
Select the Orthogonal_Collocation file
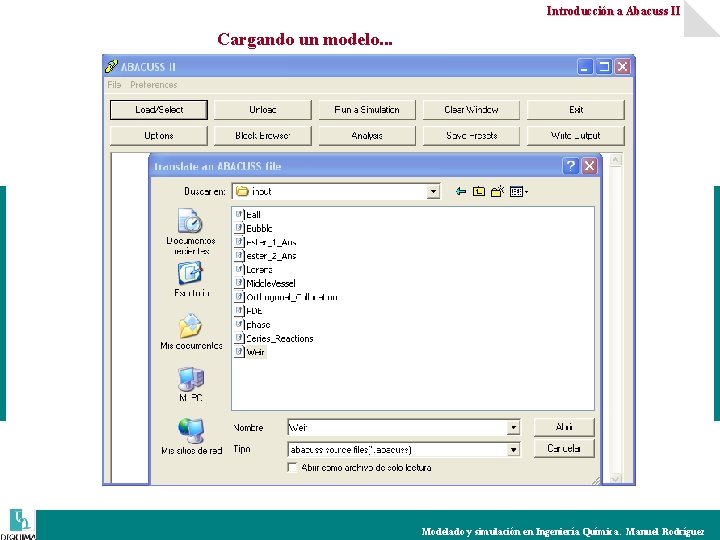click(x=286, y=297)
